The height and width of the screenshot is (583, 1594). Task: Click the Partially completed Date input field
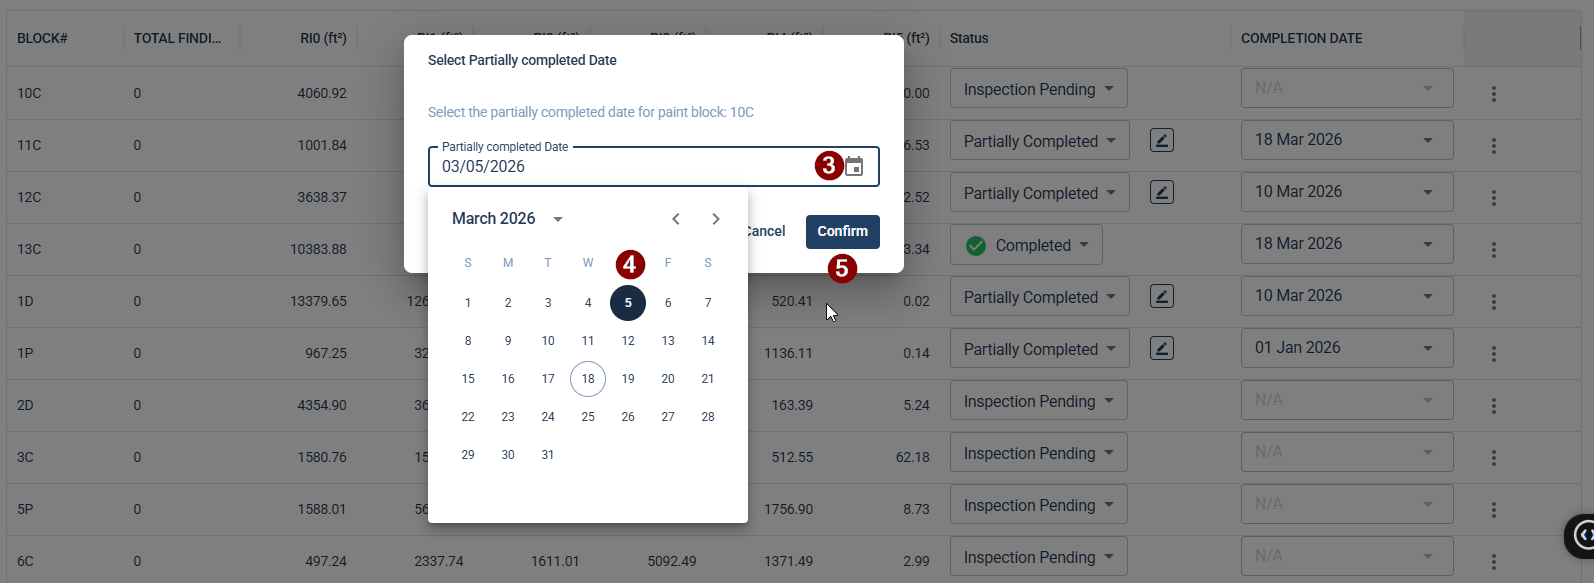click(620, 167)
